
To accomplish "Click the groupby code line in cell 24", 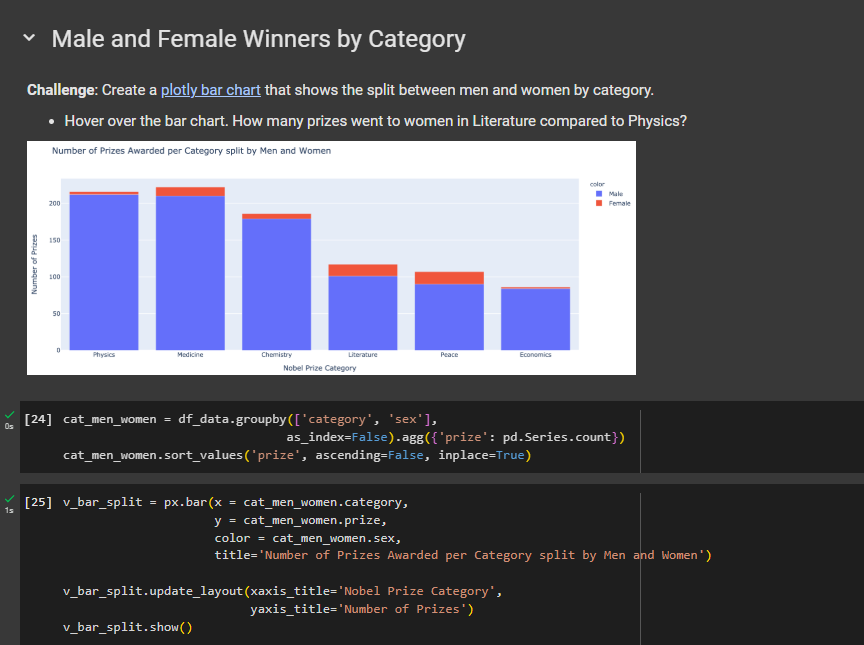I will 250,419.
